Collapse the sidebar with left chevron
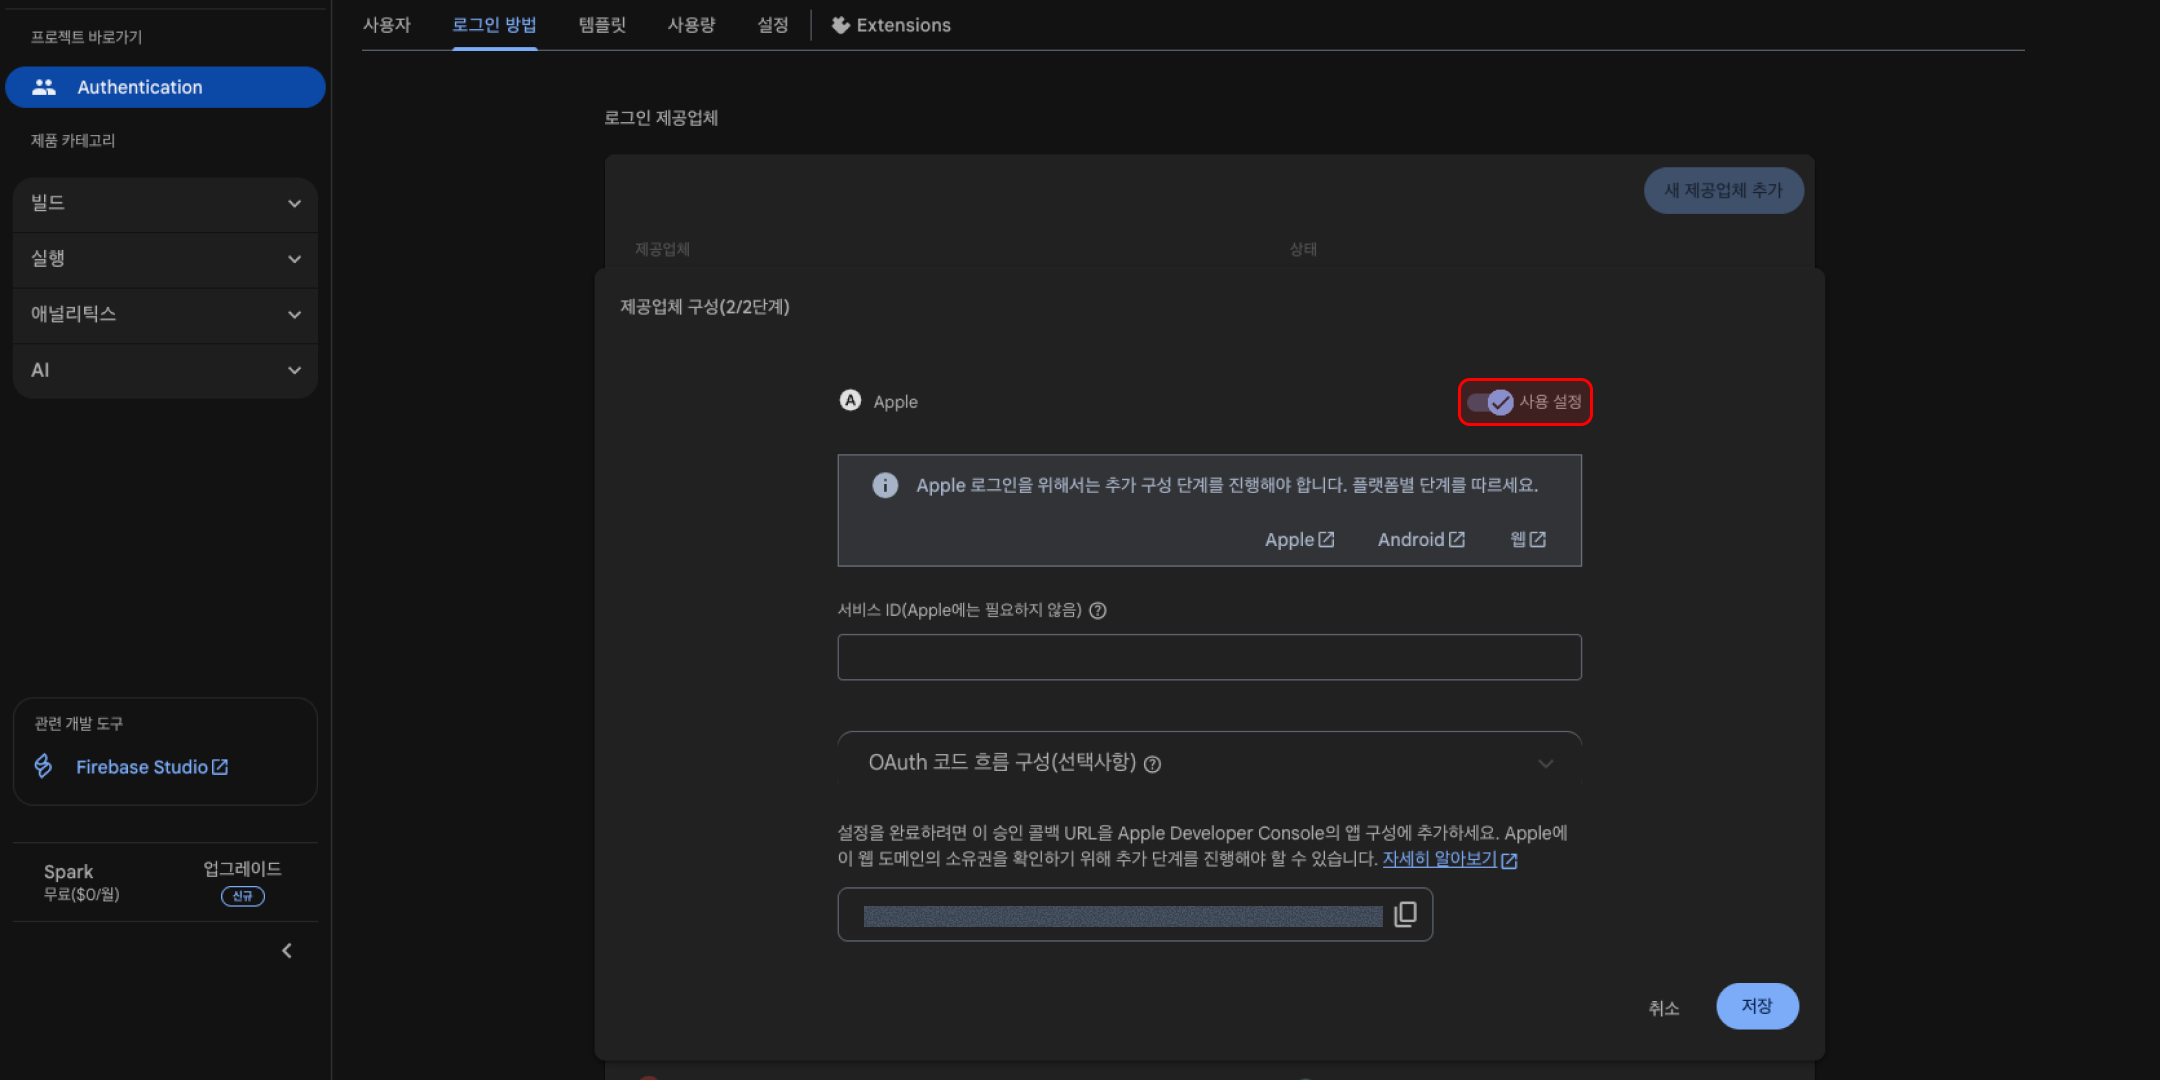 click(287, 951)
